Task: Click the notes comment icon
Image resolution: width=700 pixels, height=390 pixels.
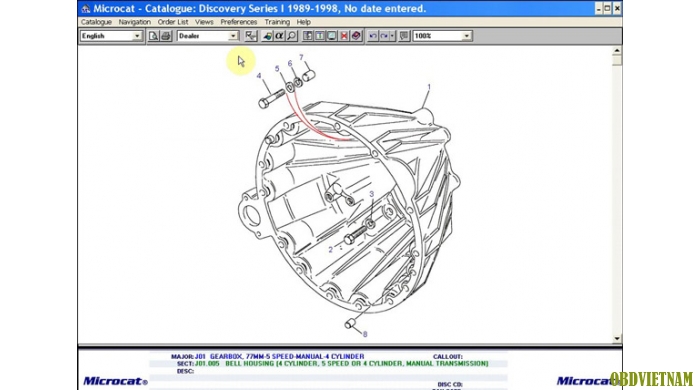Action: click(x=404, y=36)
